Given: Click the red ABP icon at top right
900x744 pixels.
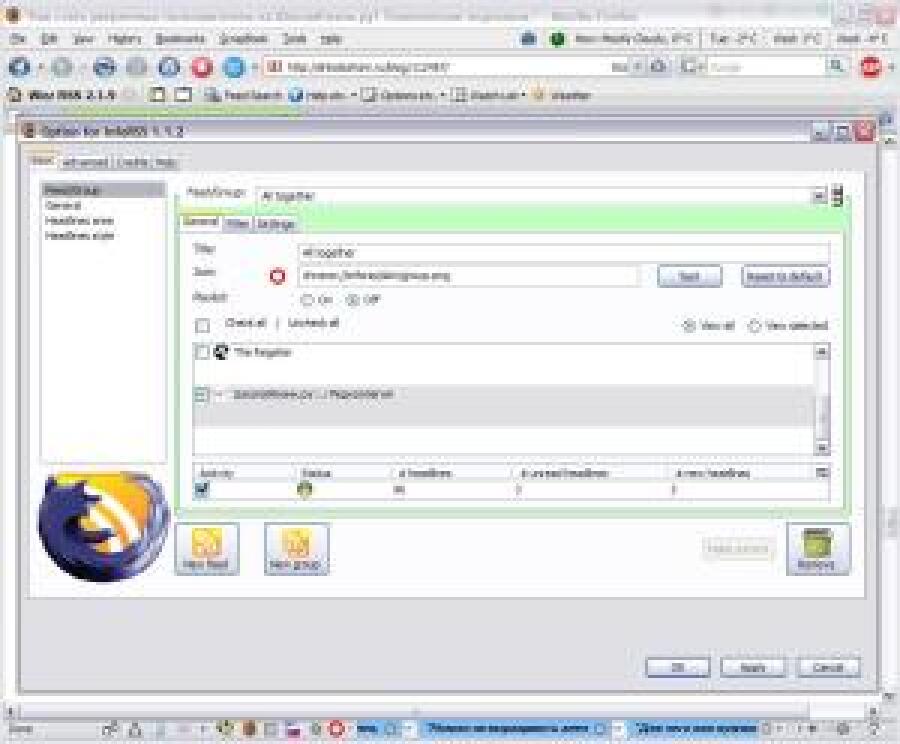Looking at the screenshot, I should coord(870,67).
